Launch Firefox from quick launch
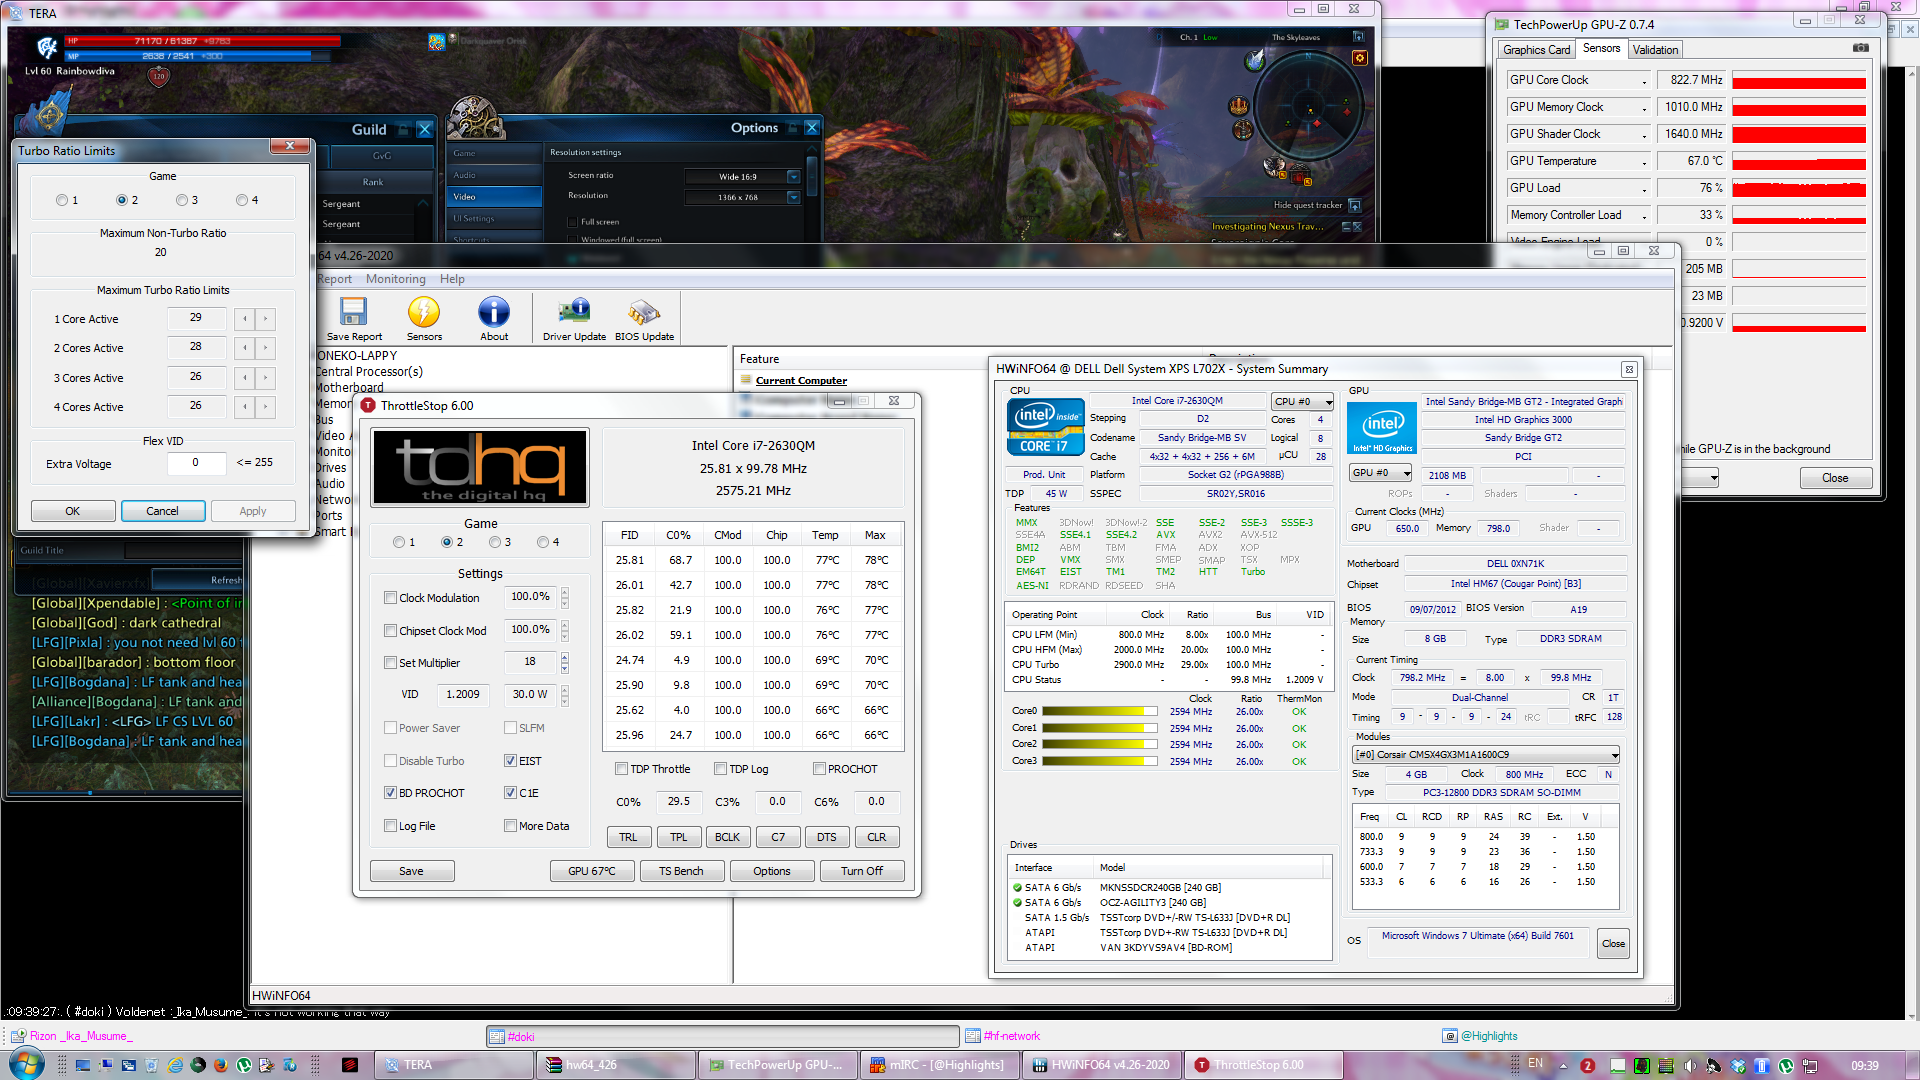Viewport: 1920px width, 1080px height. click(220, 1065)
